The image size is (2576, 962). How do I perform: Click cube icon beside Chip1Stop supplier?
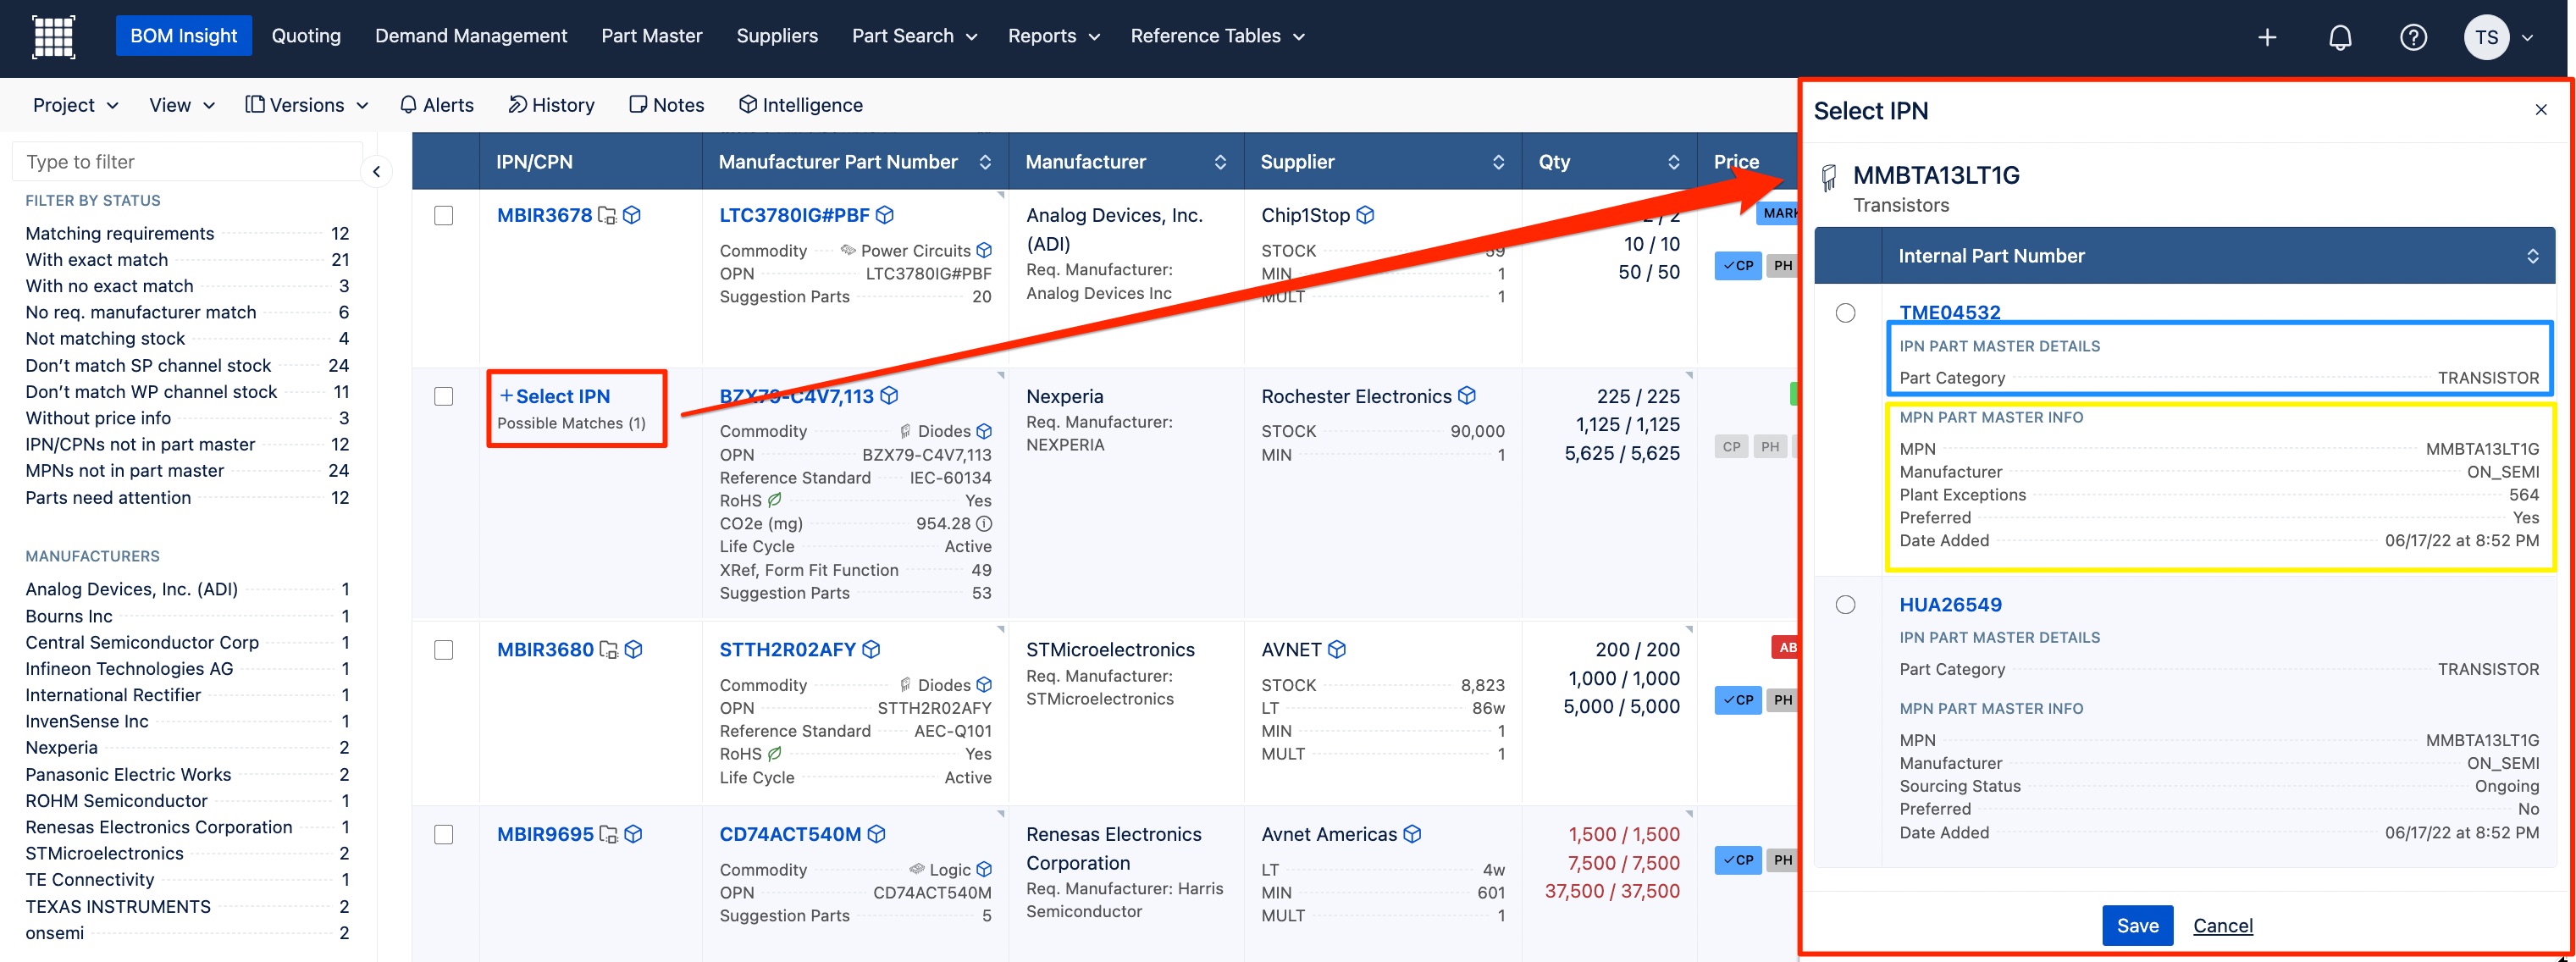pyautogui.click(x=1365, y=215)
